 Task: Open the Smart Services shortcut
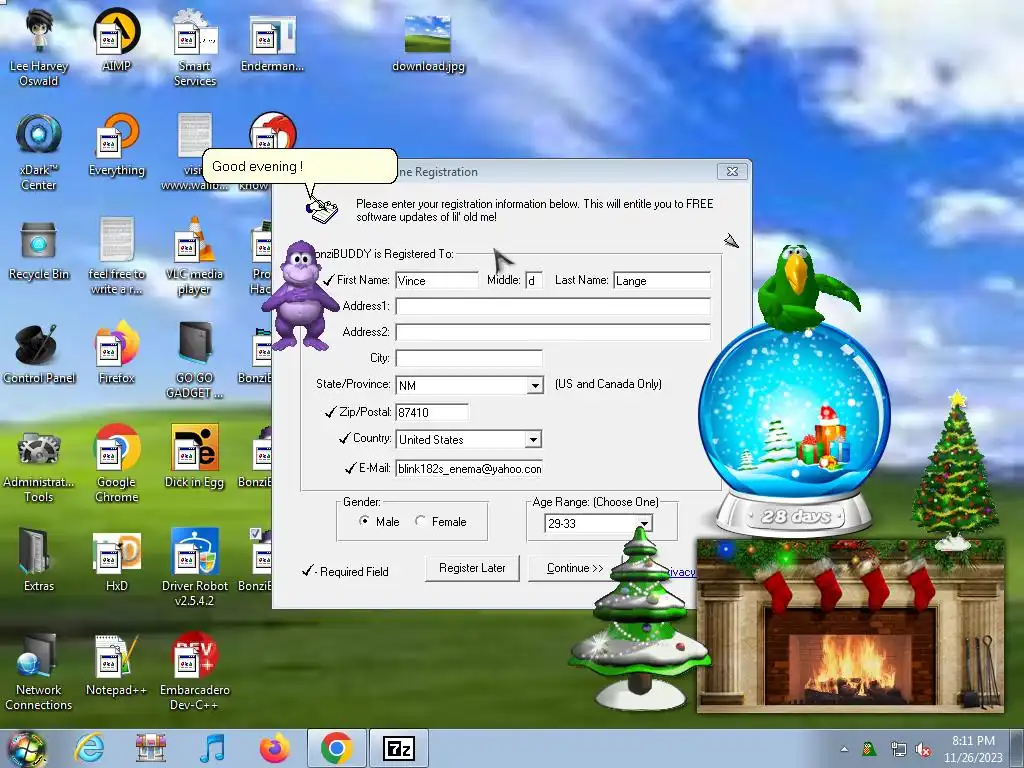pos(195,47)
